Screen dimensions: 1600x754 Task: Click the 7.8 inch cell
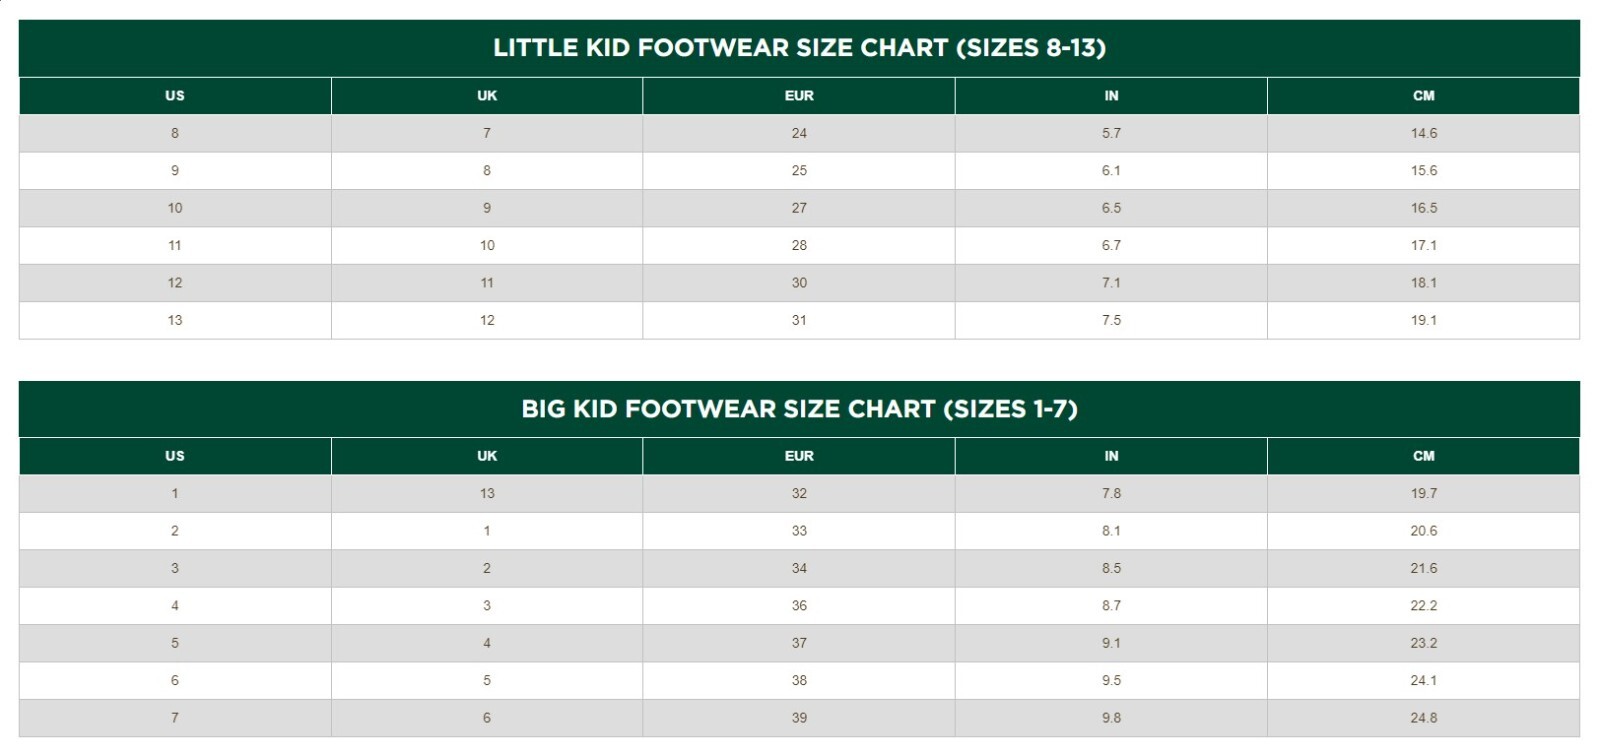[x=1111, y=493]
